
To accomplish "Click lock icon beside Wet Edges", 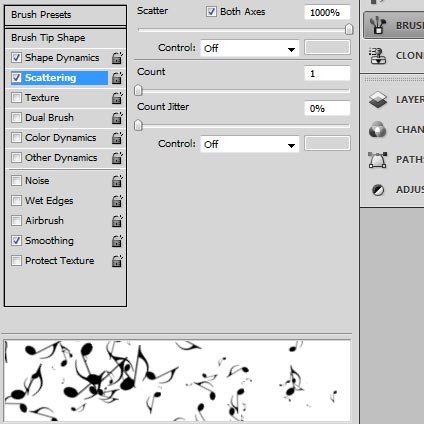I will click(x=117, y=201).
